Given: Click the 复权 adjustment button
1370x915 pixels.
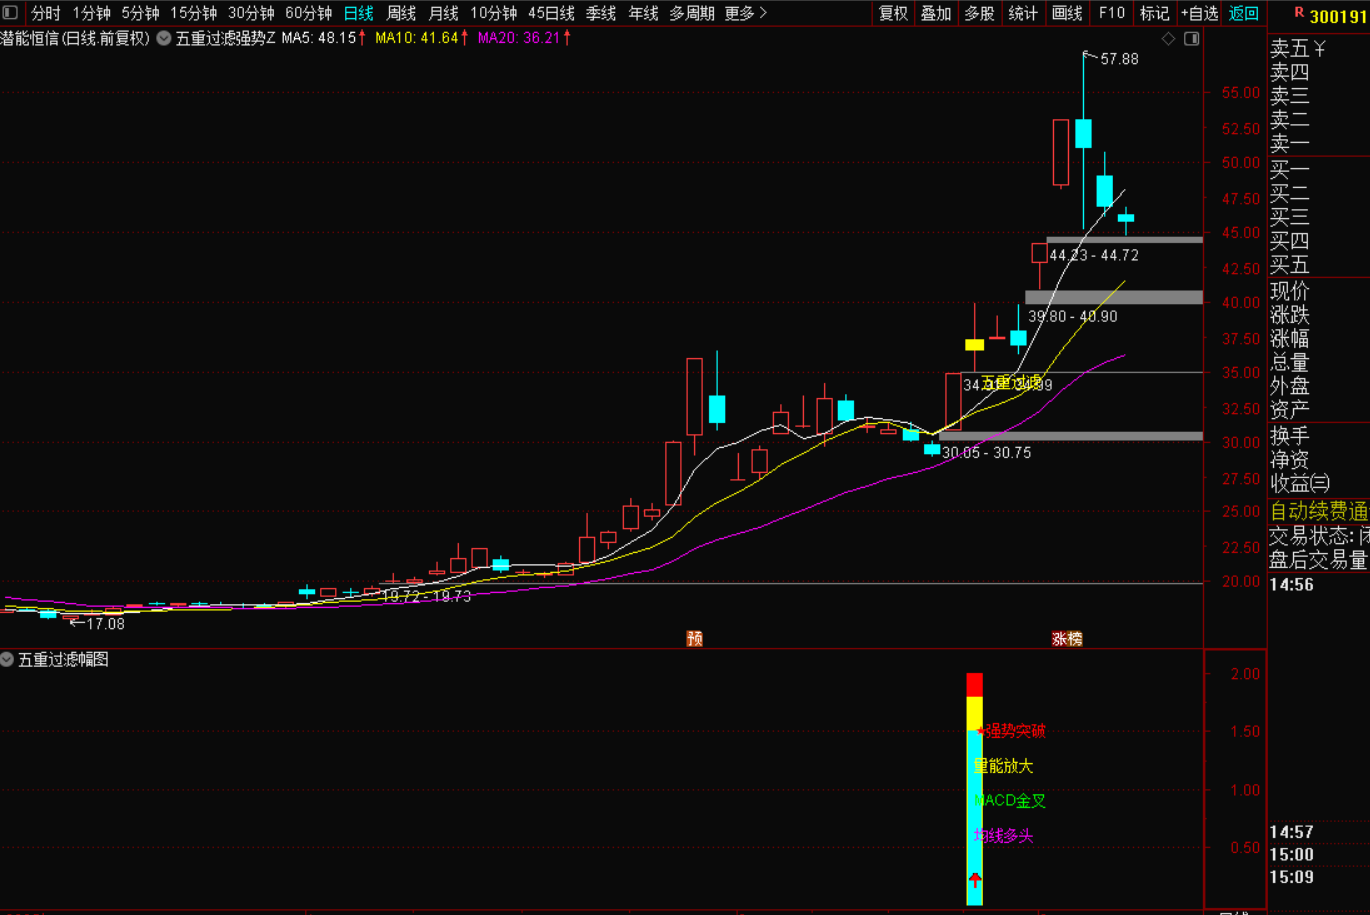Looking at the screenshot, I should pos(893,13).
